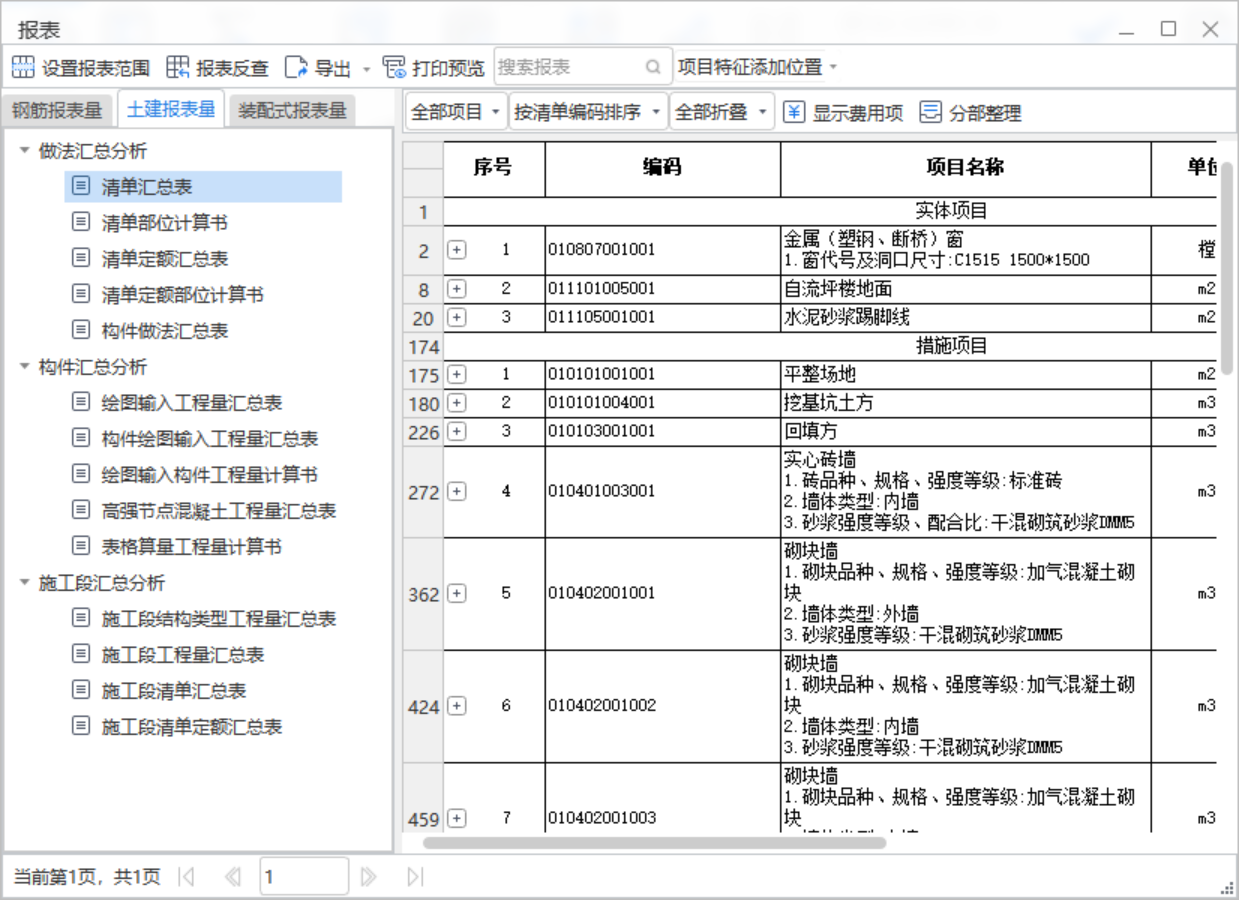Open the 按清单编码排序 dropdown
Screen dimensions: 1239x900
(x=588, y=112)
